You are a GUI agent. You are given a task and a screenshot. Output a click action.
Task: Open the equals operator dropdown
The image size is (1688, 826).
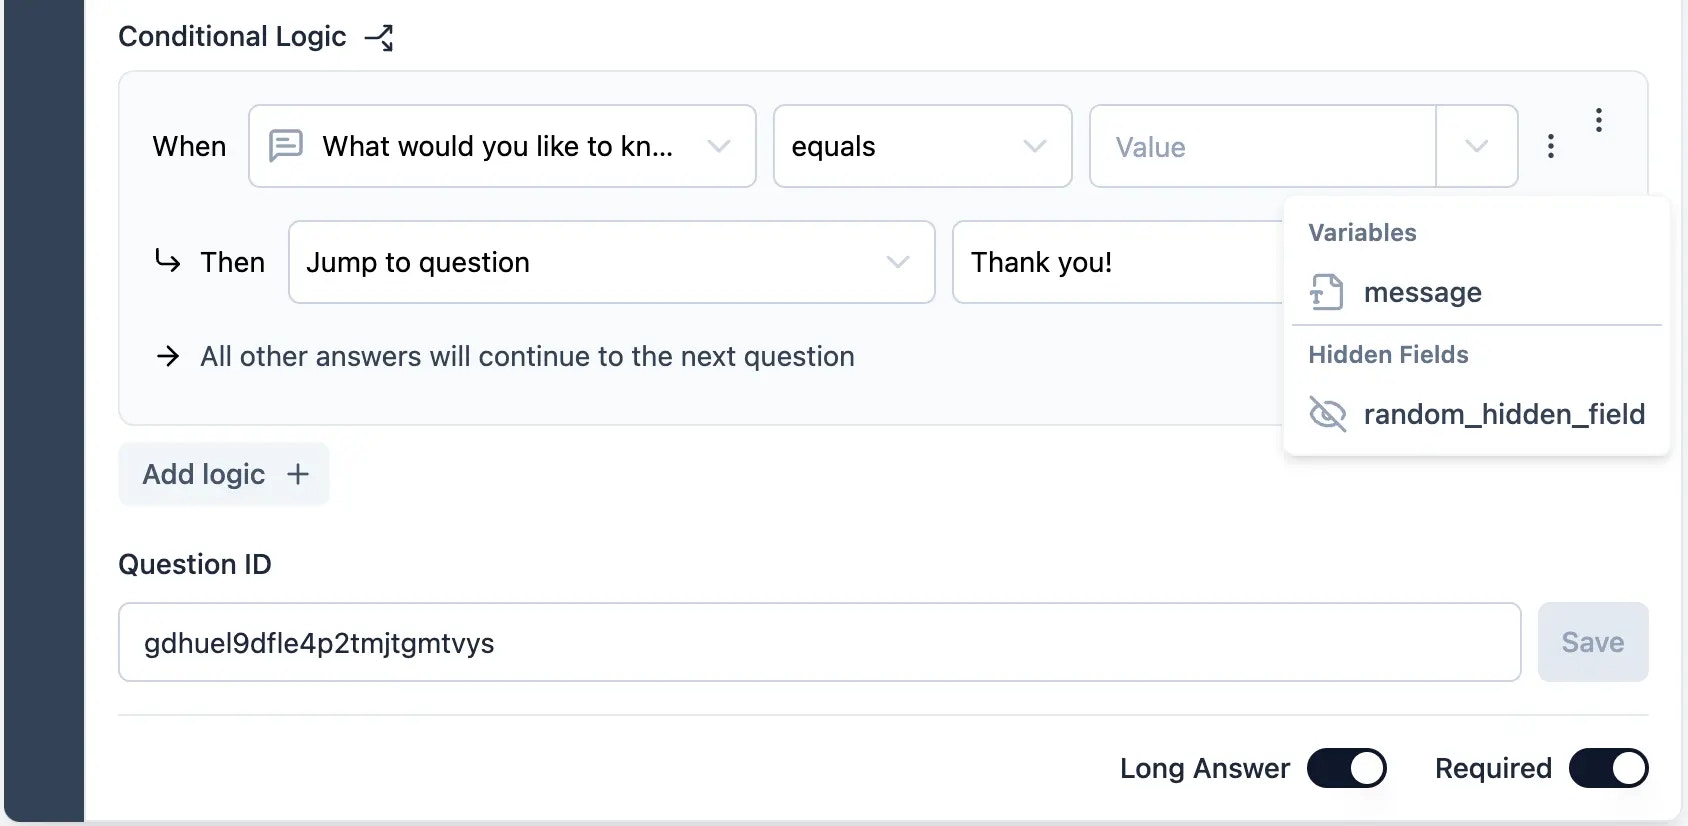coord(922,146)
